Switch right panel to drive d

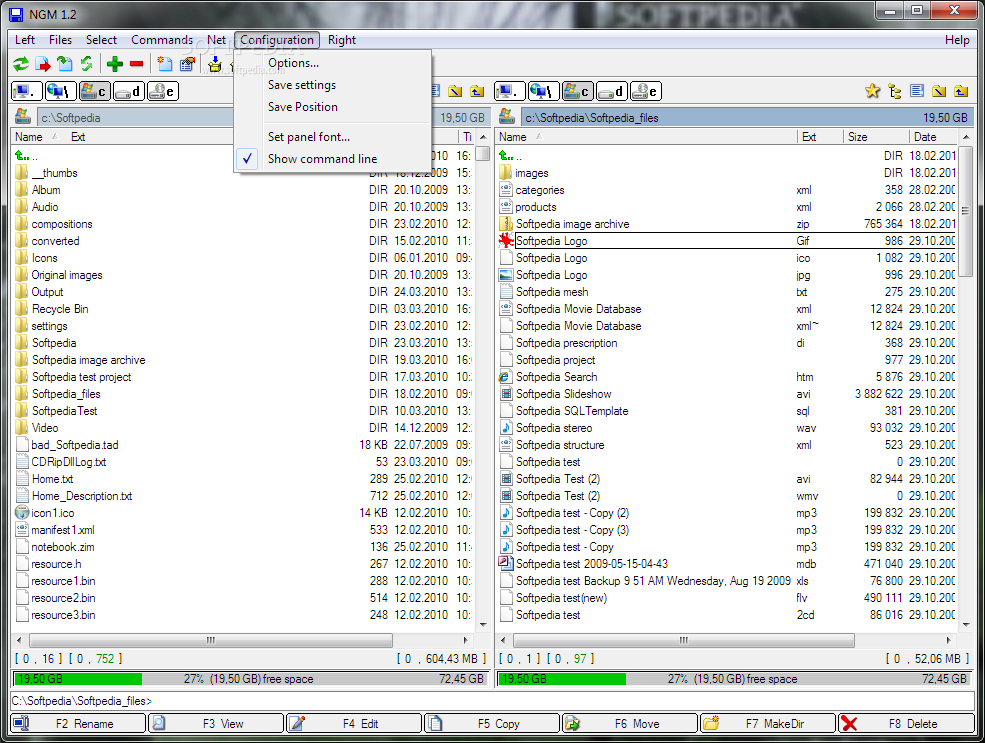point(612,92)
